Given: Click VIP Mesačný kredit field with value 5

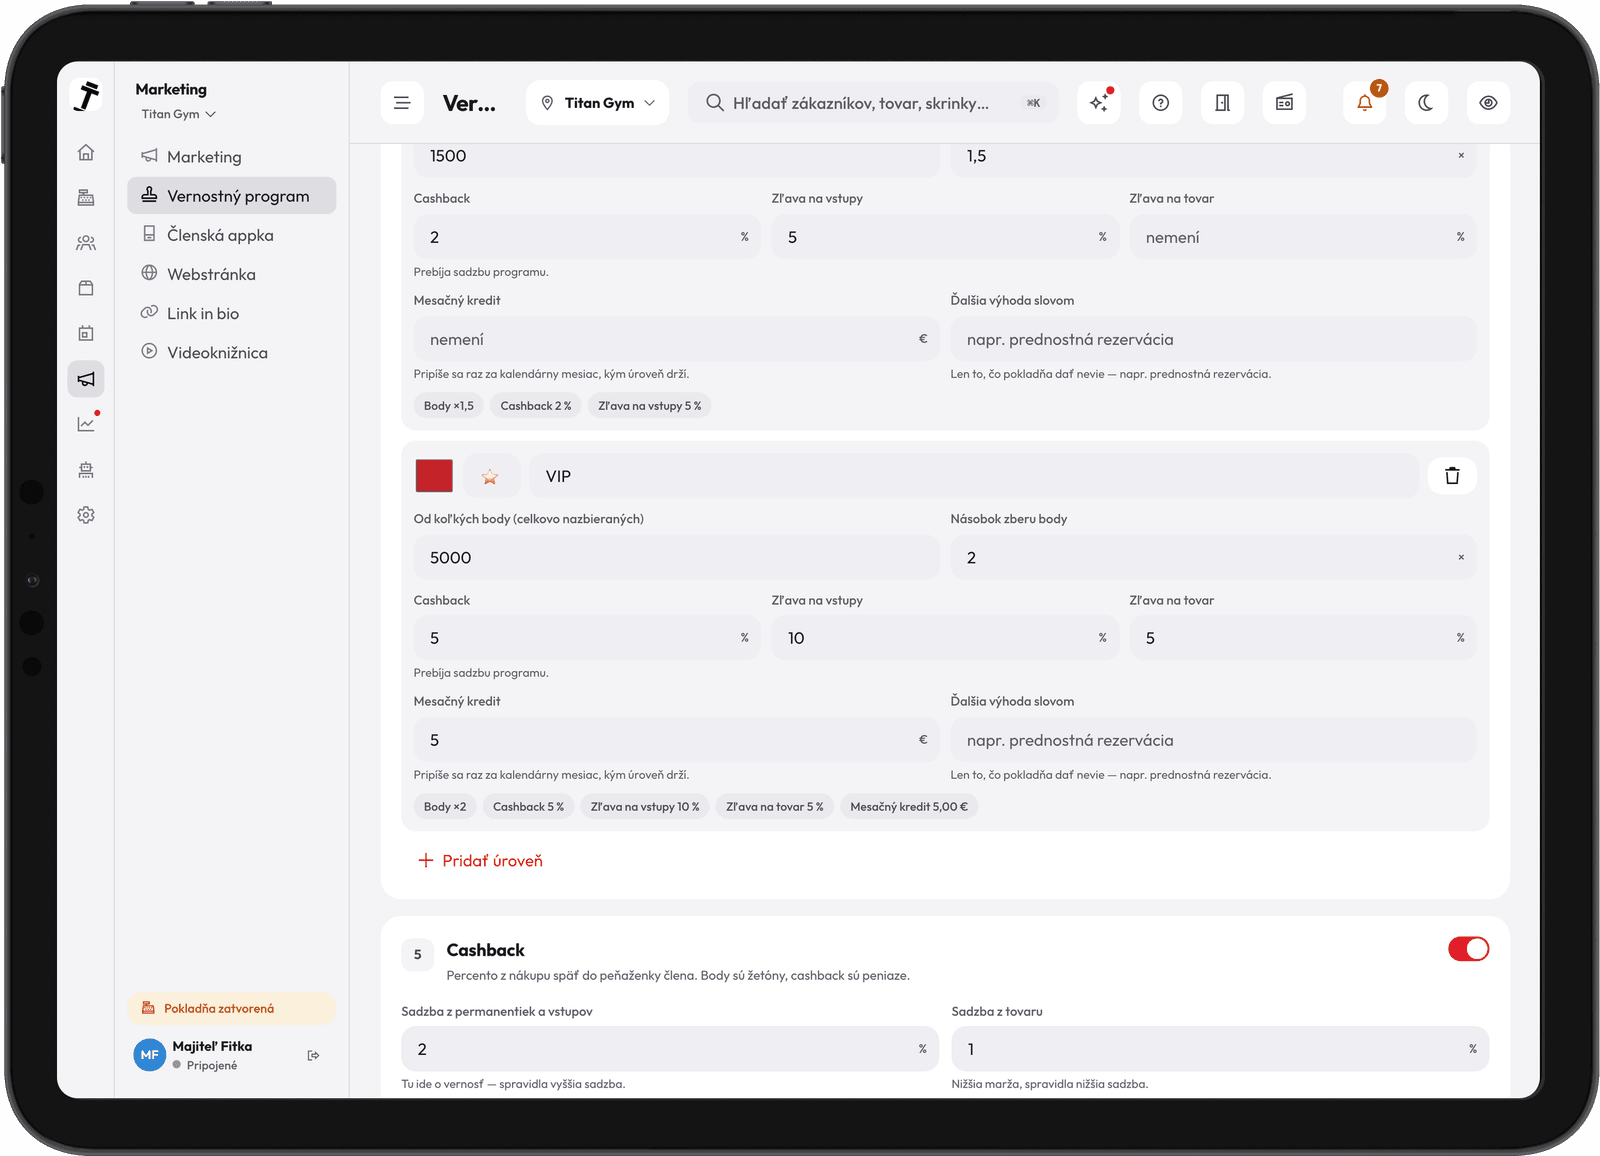Looking at the screenshot, I should pyautogui.click(x=676, y=740).
